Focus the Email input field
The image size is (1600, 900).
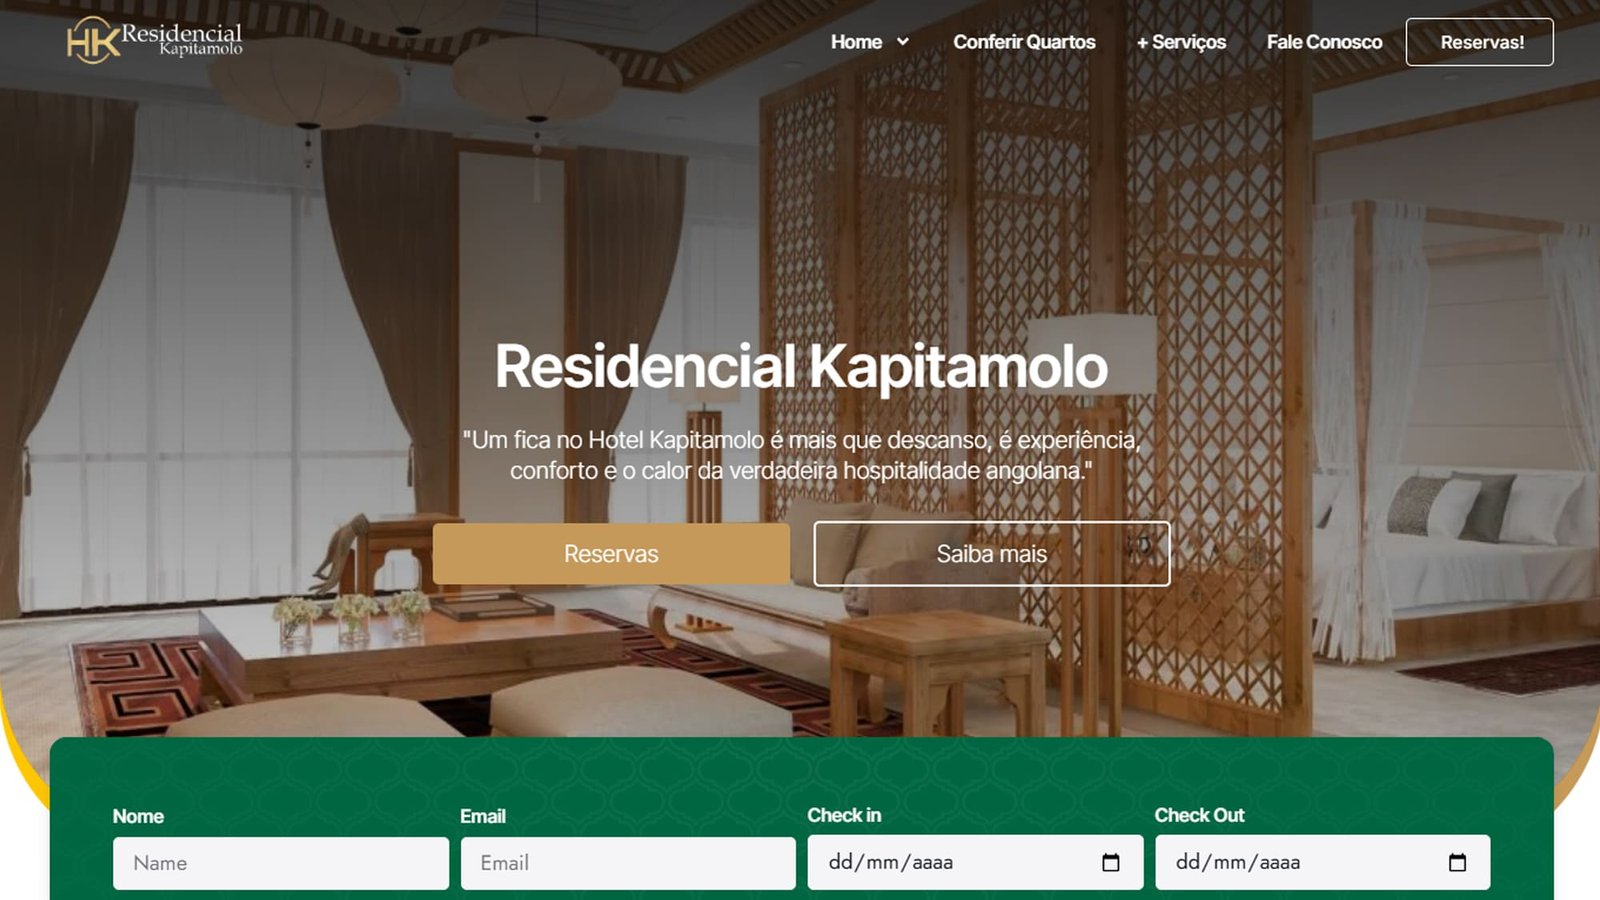tap(628, 863)
